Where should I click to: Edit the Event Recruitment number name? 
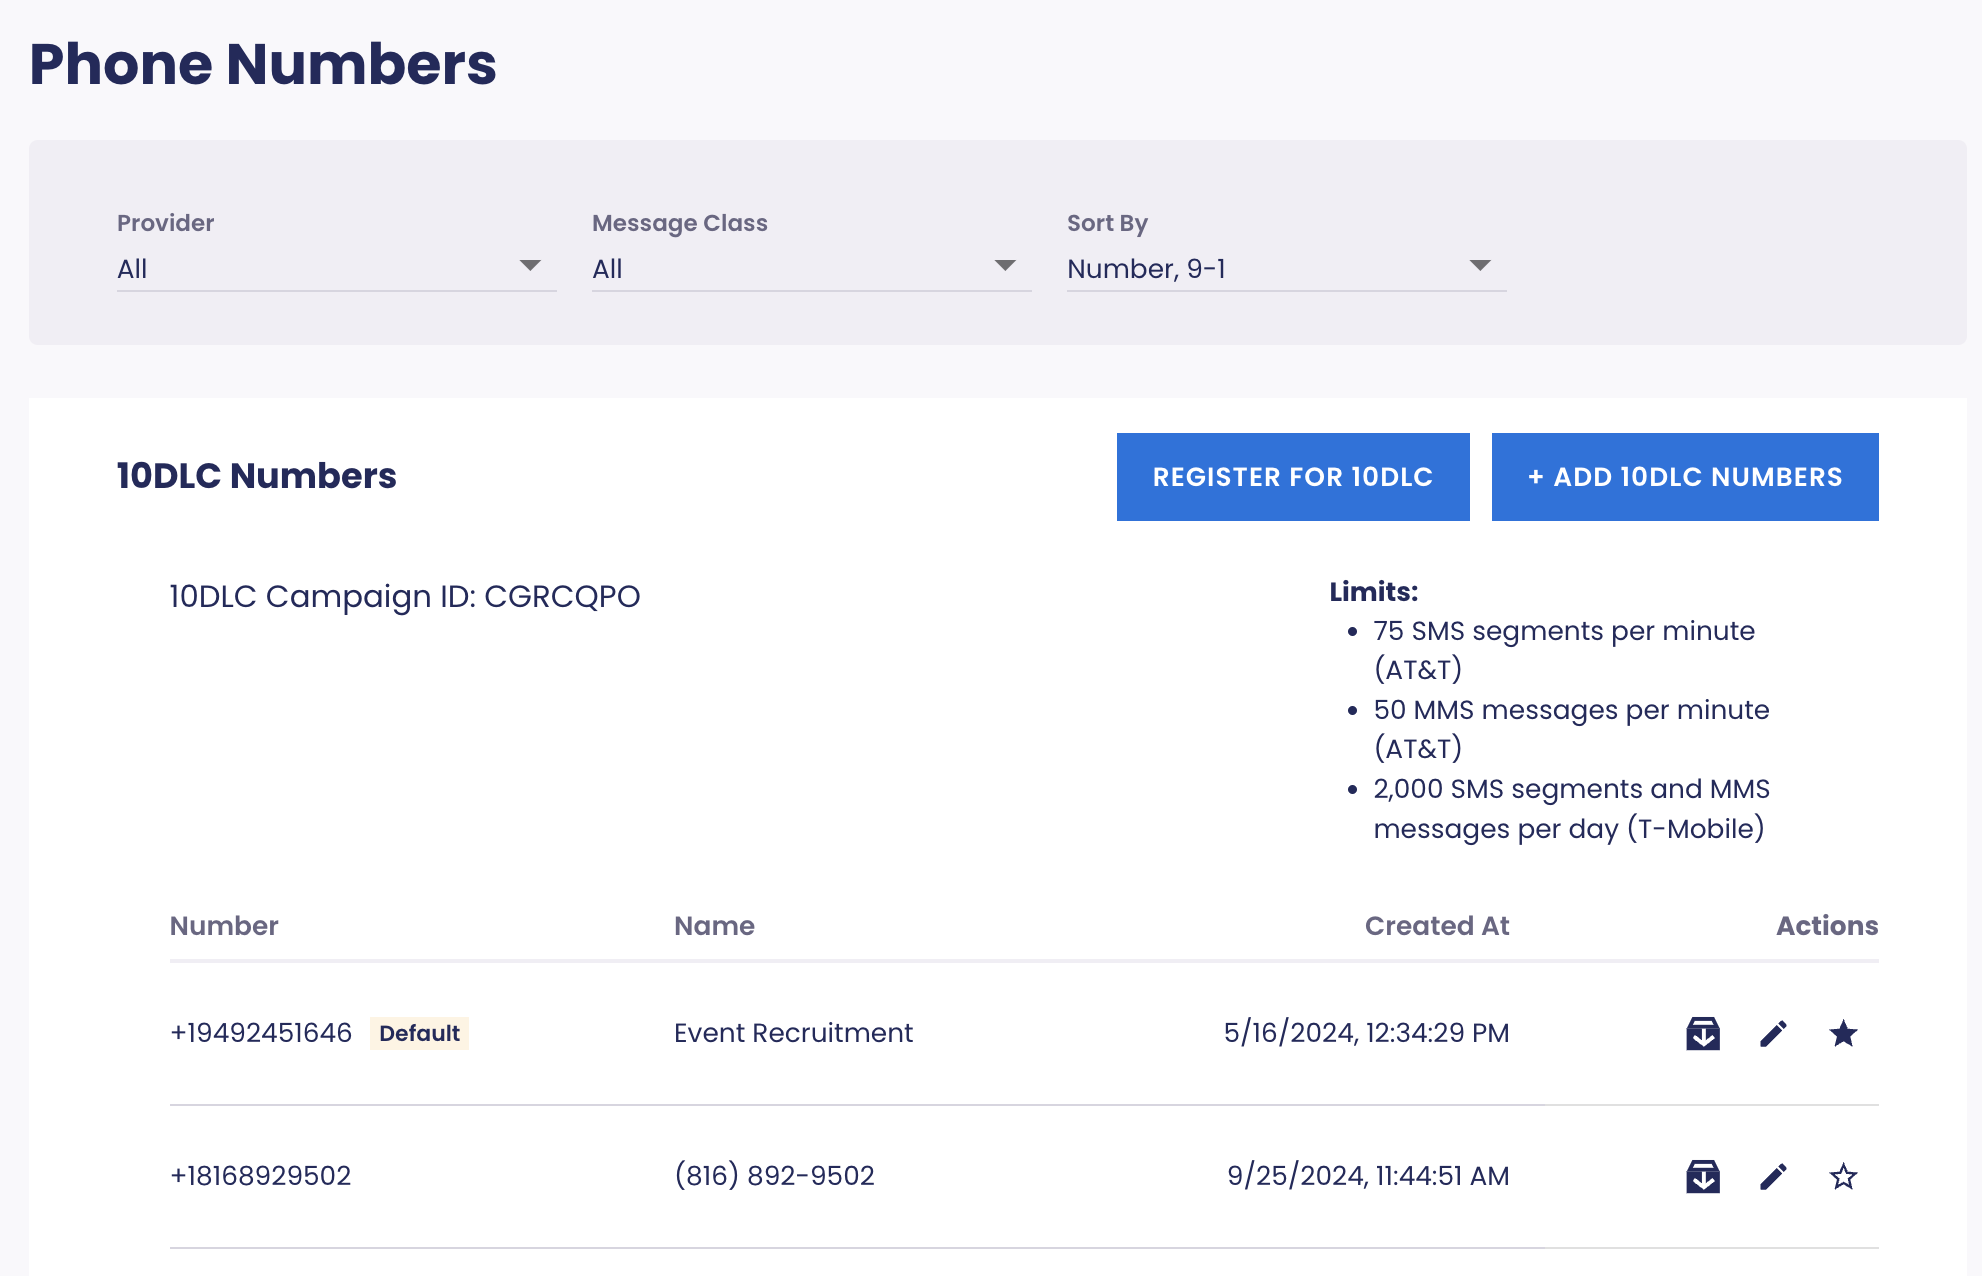pyautogui.click(x=1773, y=1033)
